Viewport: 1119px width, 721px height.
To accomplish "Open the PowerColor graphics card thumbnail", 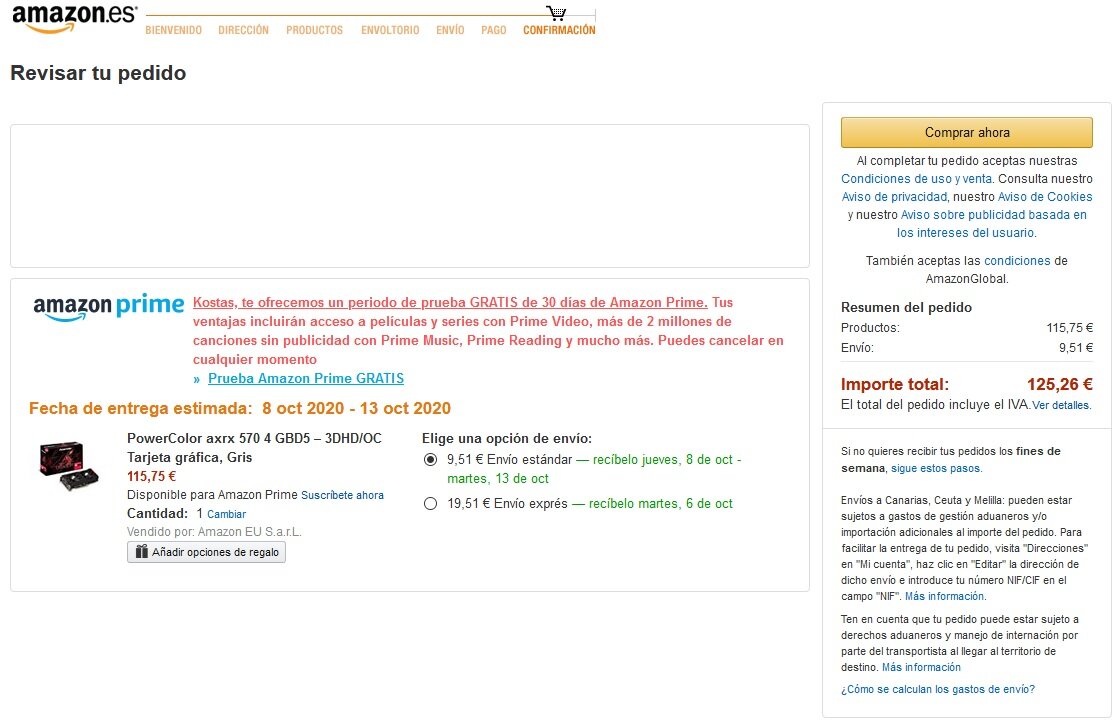I will click(x=69, y=466).
